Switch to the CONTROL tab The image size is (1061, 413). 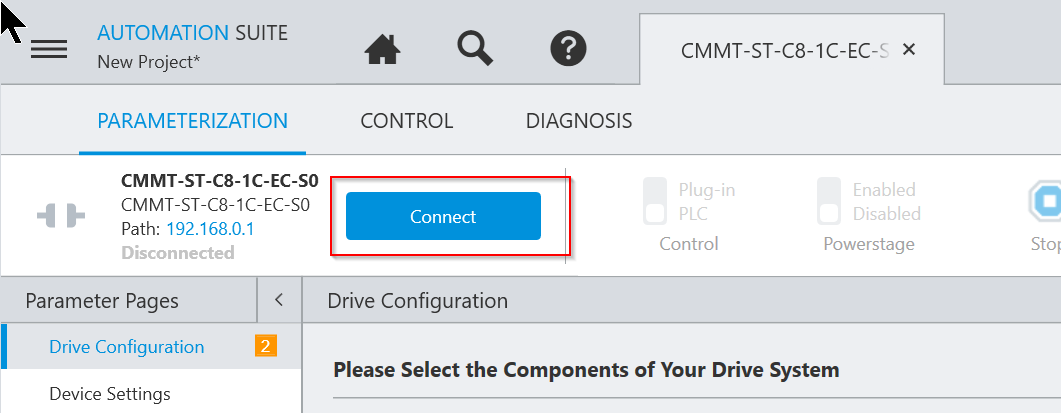coord(407,121)
